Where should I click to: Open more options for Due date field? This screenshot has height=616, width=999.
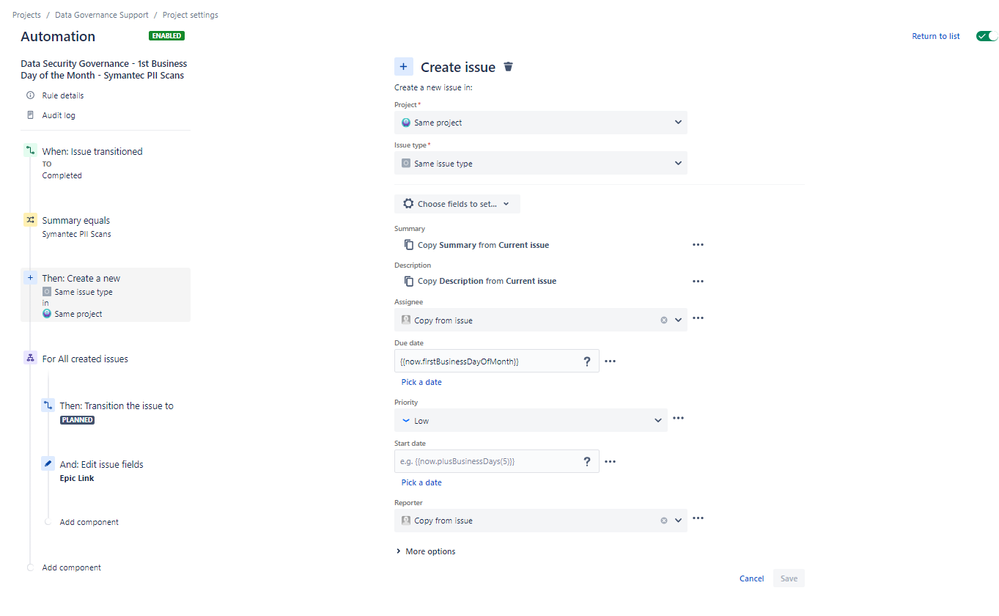[x=610, y=361]
